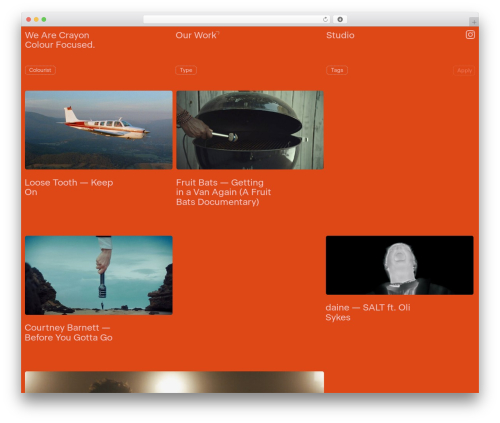Screen dimensions: 500x423
Task: Click Courtney Barnett — Before You Gotta Go title
Action: click(x=68, y=333)
